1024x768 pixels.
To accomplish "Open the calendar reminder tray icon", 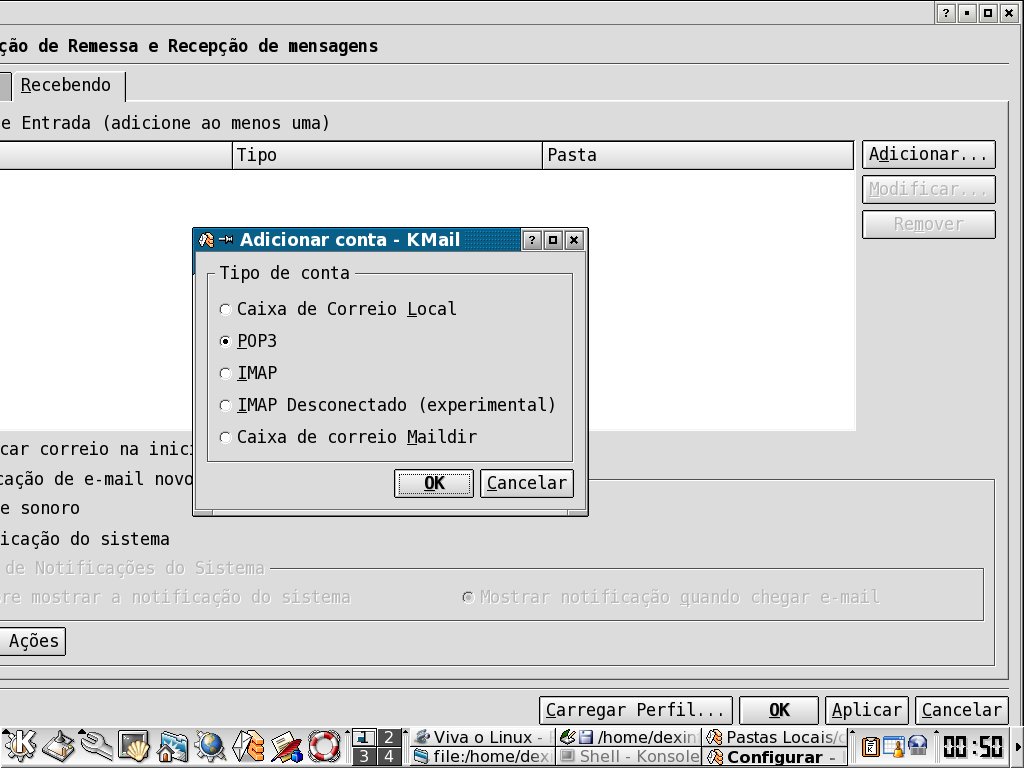I will [x=893, y=746].
